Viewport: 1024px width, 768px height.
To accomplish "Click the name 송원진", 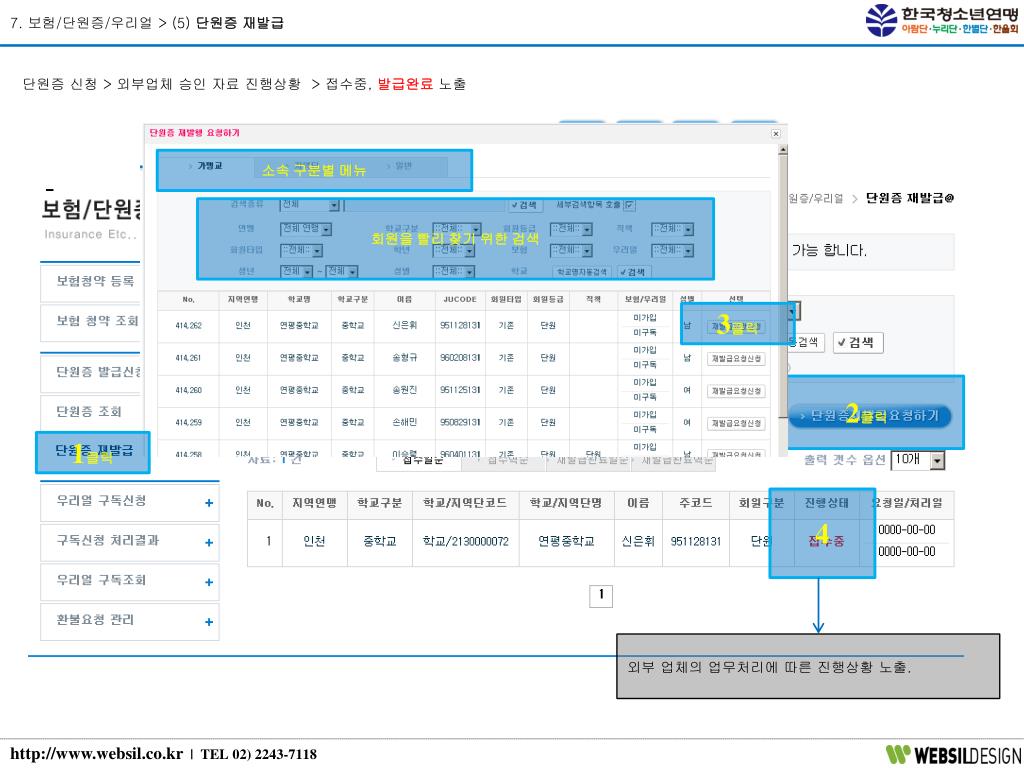I will 404,391.
